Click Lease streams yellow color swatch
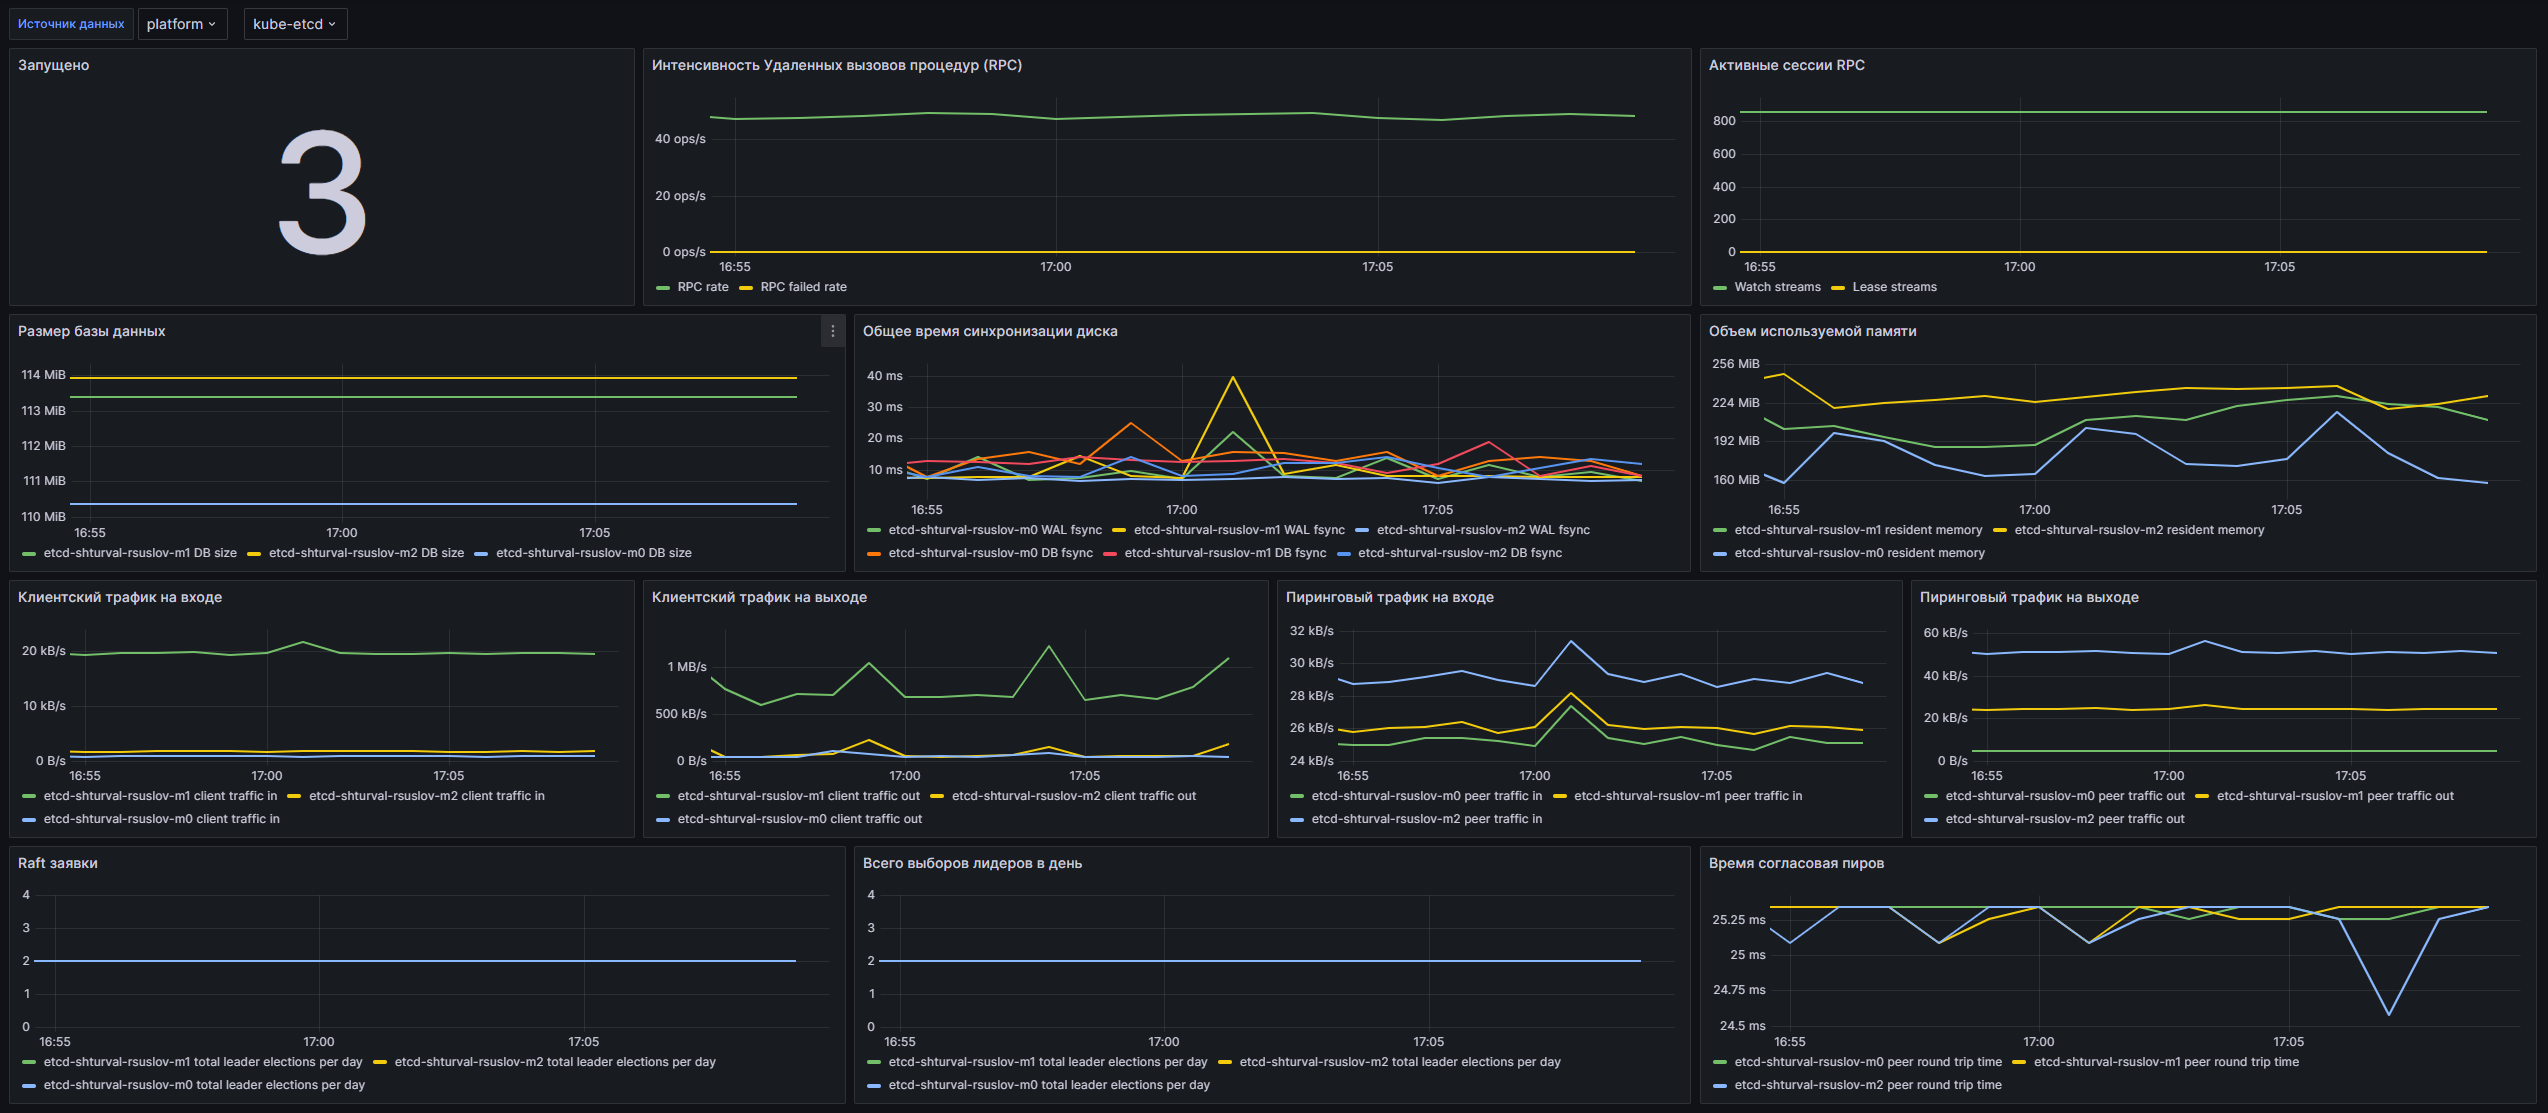This screenshot has height=1113, width=2548. pos(1838,288)
